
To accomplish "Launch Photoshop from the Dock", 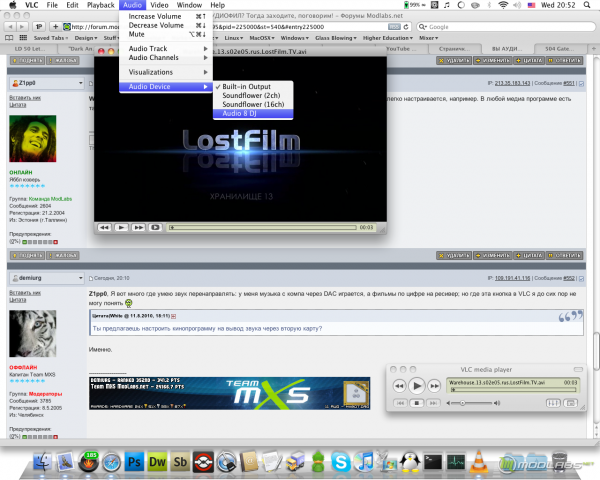I will [134, 462].
